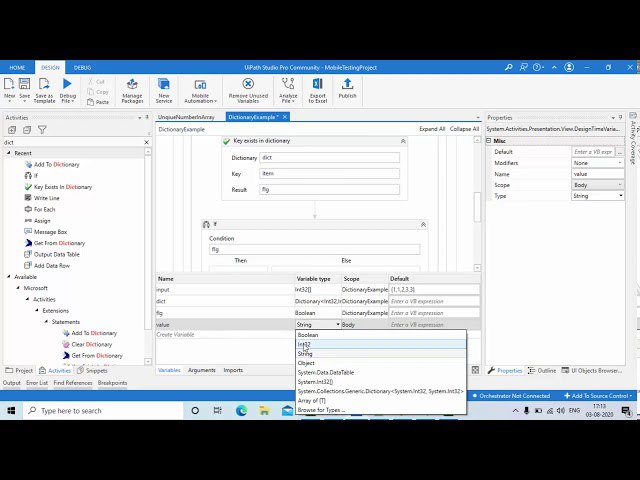Click the Name property field value
The width and height of the screenshot is (640, 480).
(598, 174)
